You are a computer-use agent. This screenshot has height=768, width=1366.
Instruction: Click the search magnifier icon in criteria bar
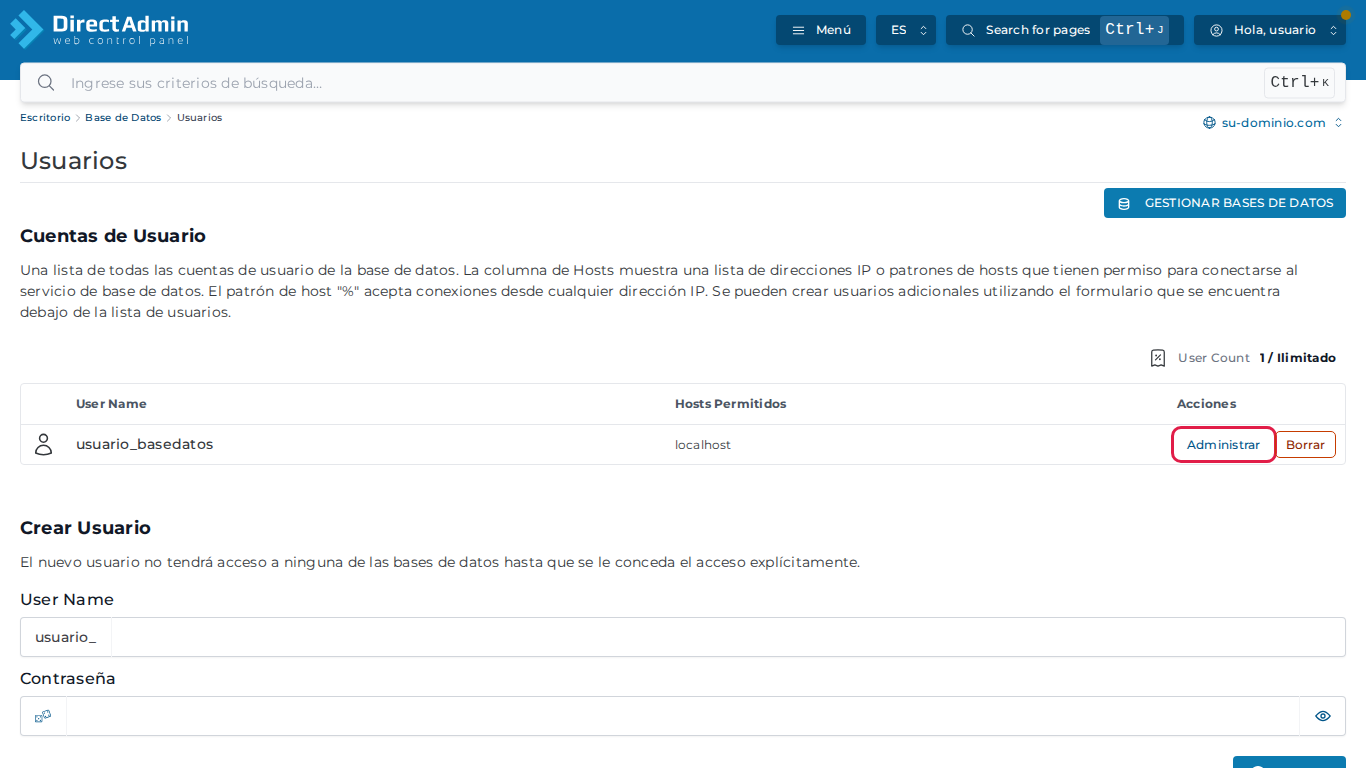[x=45, y=82]
